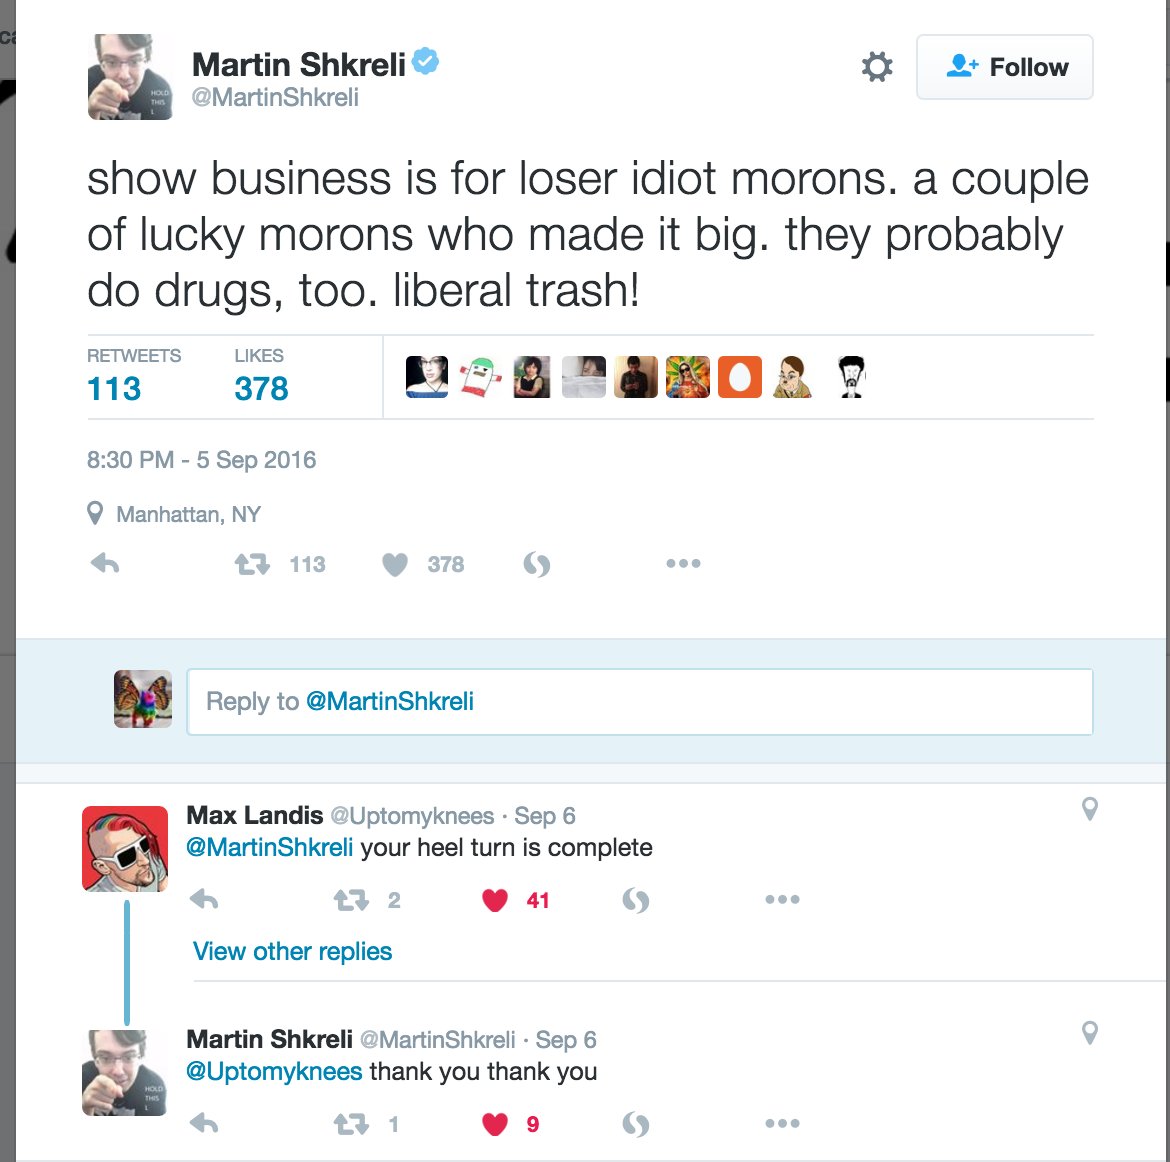This screenshot has height=1162, width=1170.
Task: Retweet Martin Shkreli's thank you reply
Action: tap(351, 1124)
